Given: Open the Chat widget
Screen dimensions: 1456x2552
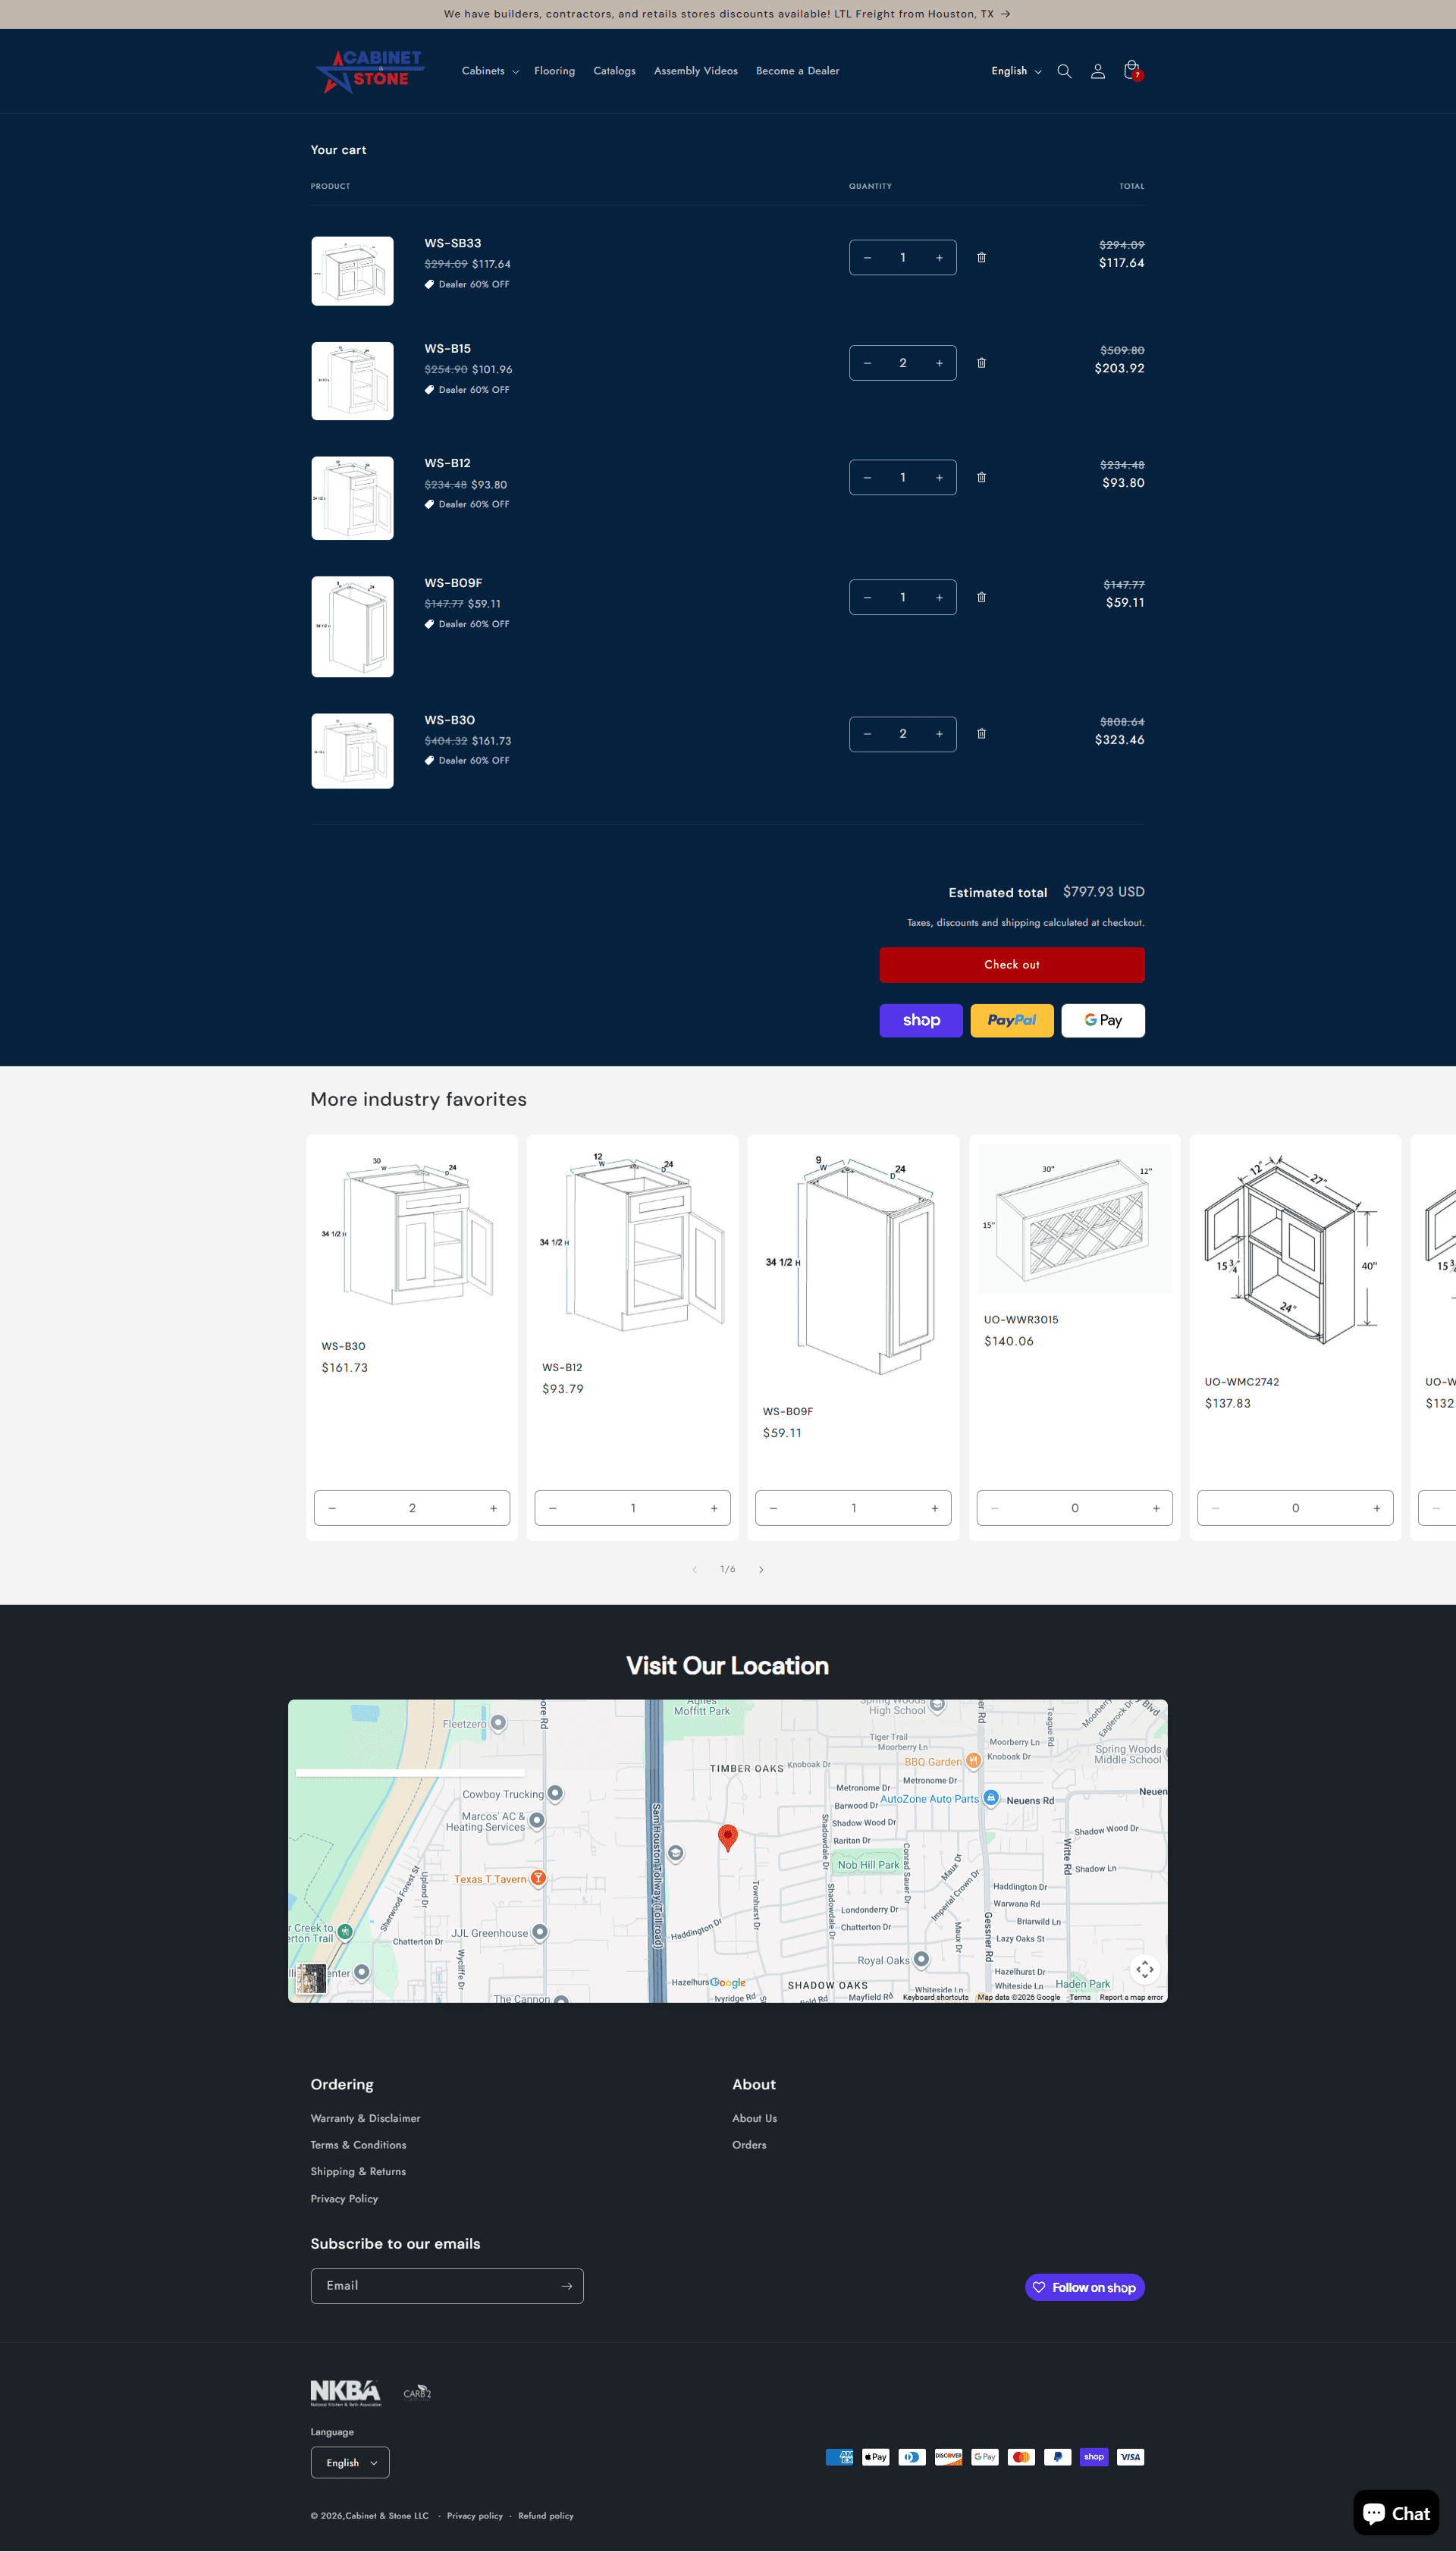Looking at the screenshot, I should coord(1396,2513).
